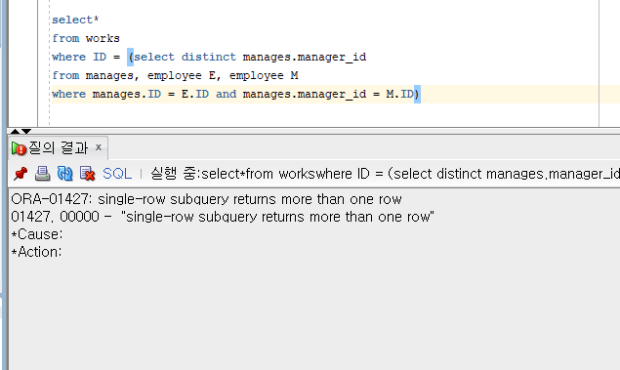
Task: Select the 질의 결과 tab
Action: point(58,148)
